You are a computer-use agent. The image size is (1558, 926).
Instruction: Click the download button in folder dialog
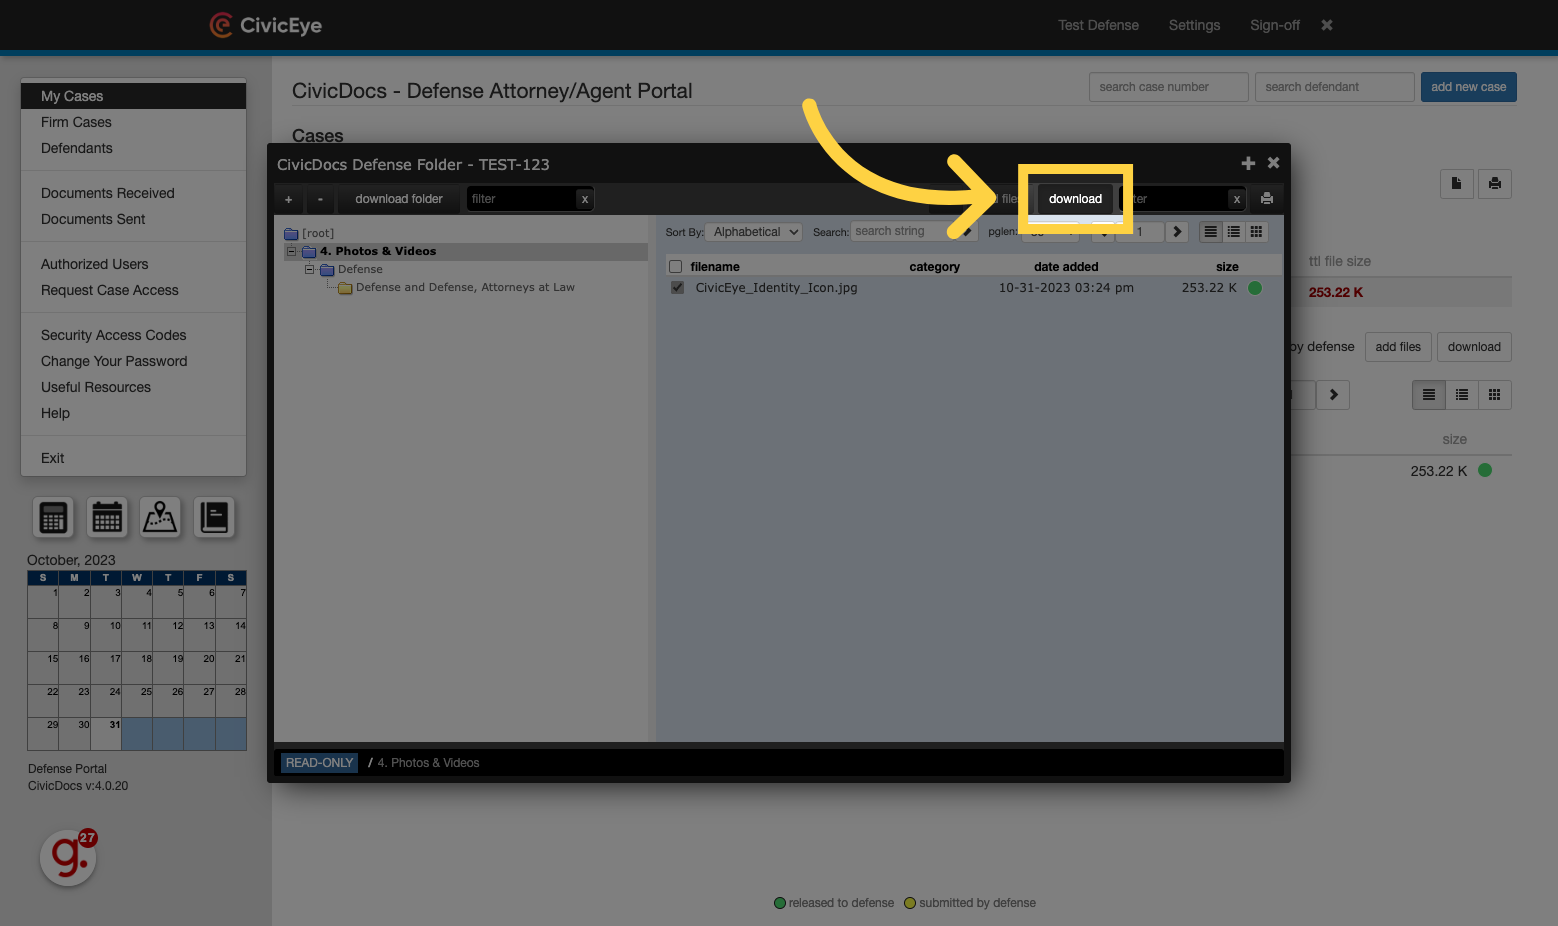click(1075, 199)
